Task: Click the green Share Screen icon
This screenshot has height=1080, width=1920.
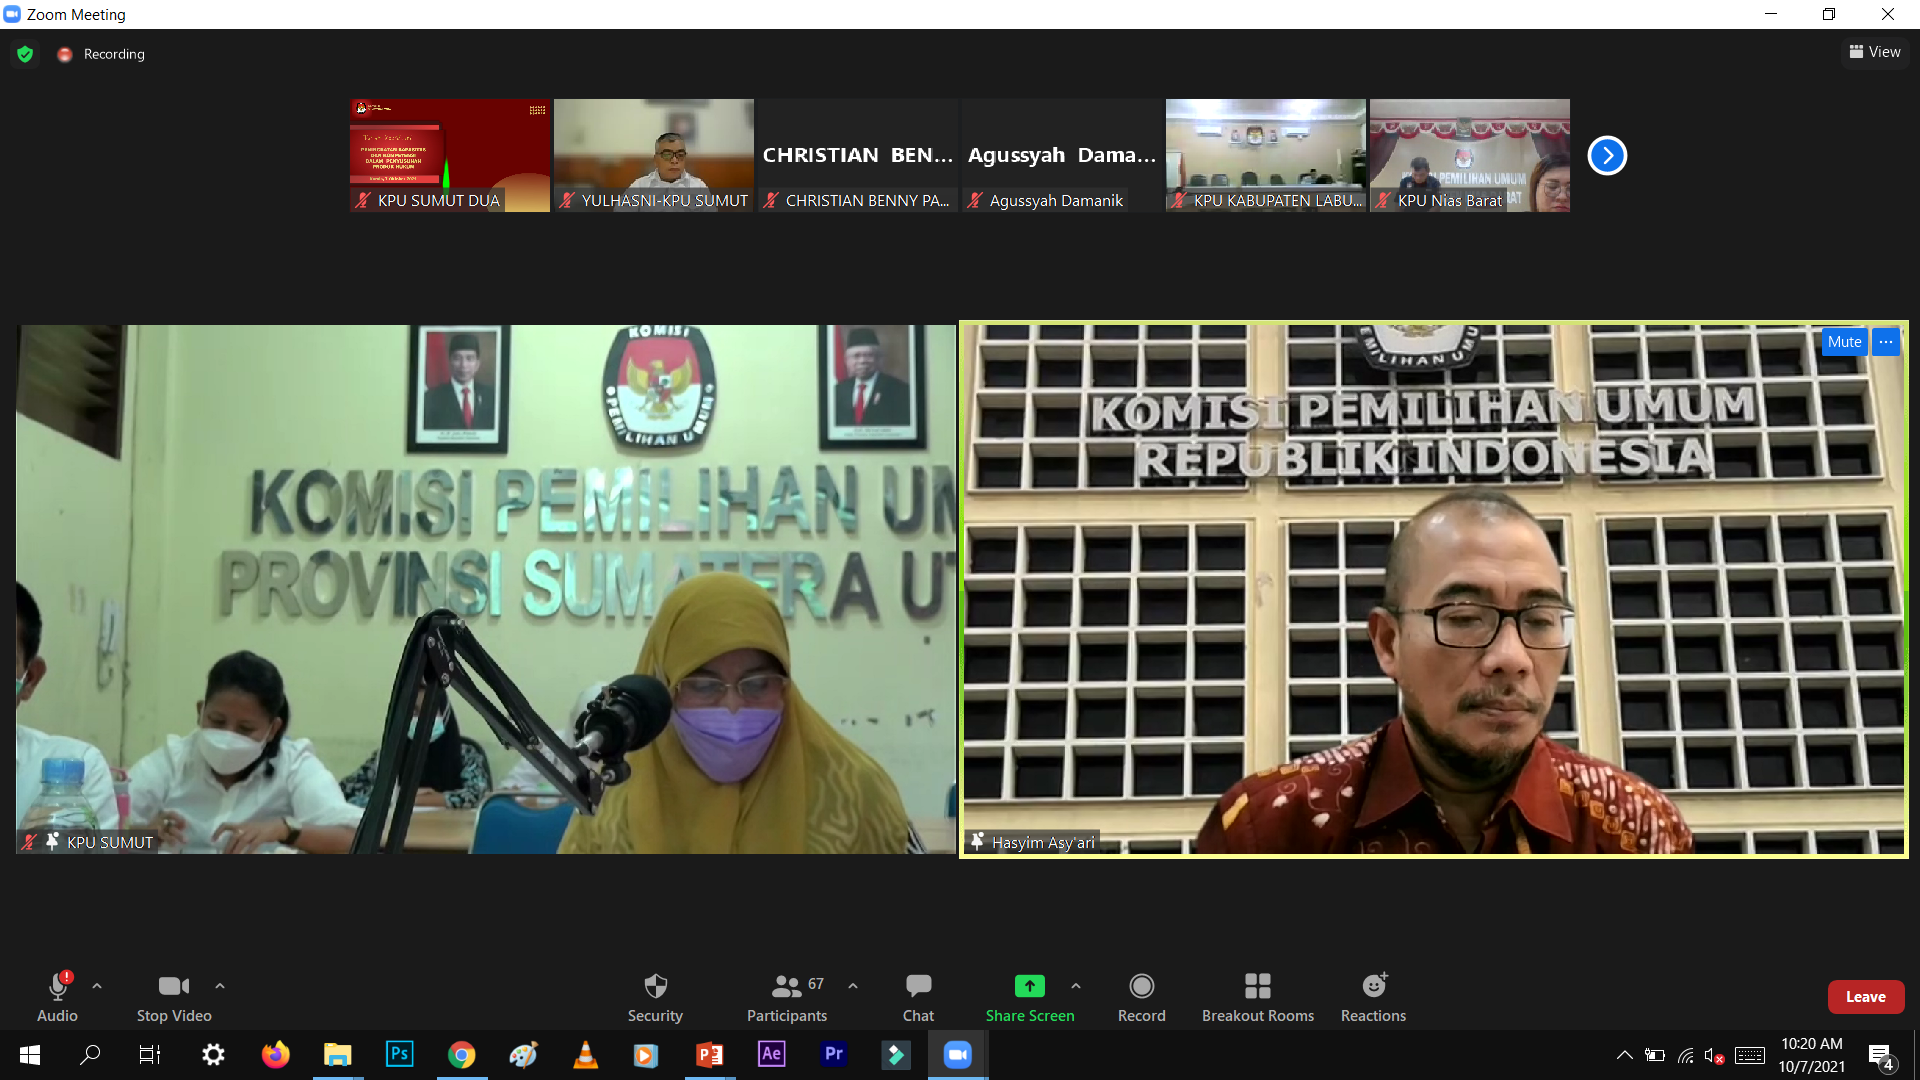Action: (1029, 986)
